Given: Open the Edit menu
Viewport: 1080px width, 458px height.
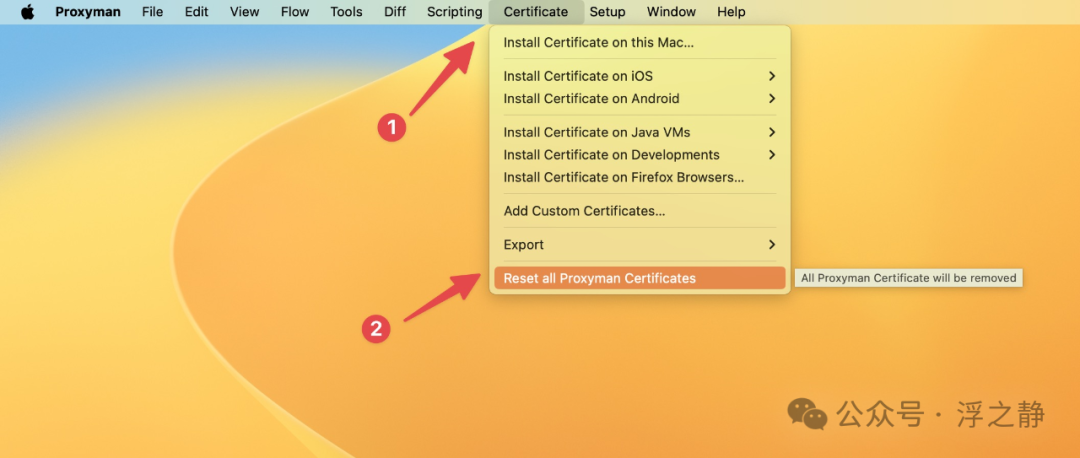Looking at the screenshot, I should pos(196,12).
